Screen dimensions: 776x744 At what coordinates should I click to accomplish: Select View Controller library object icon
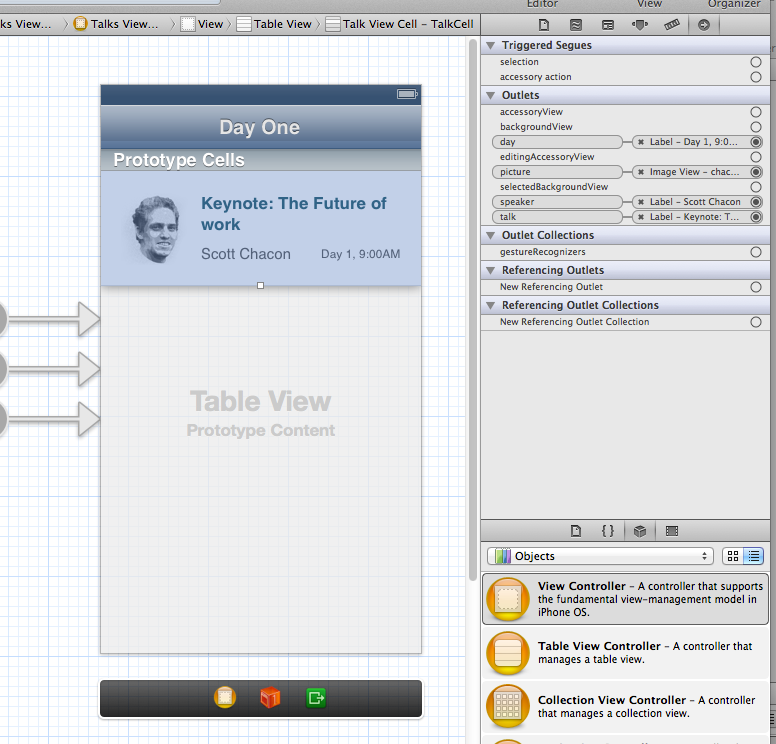click(508, 599)
